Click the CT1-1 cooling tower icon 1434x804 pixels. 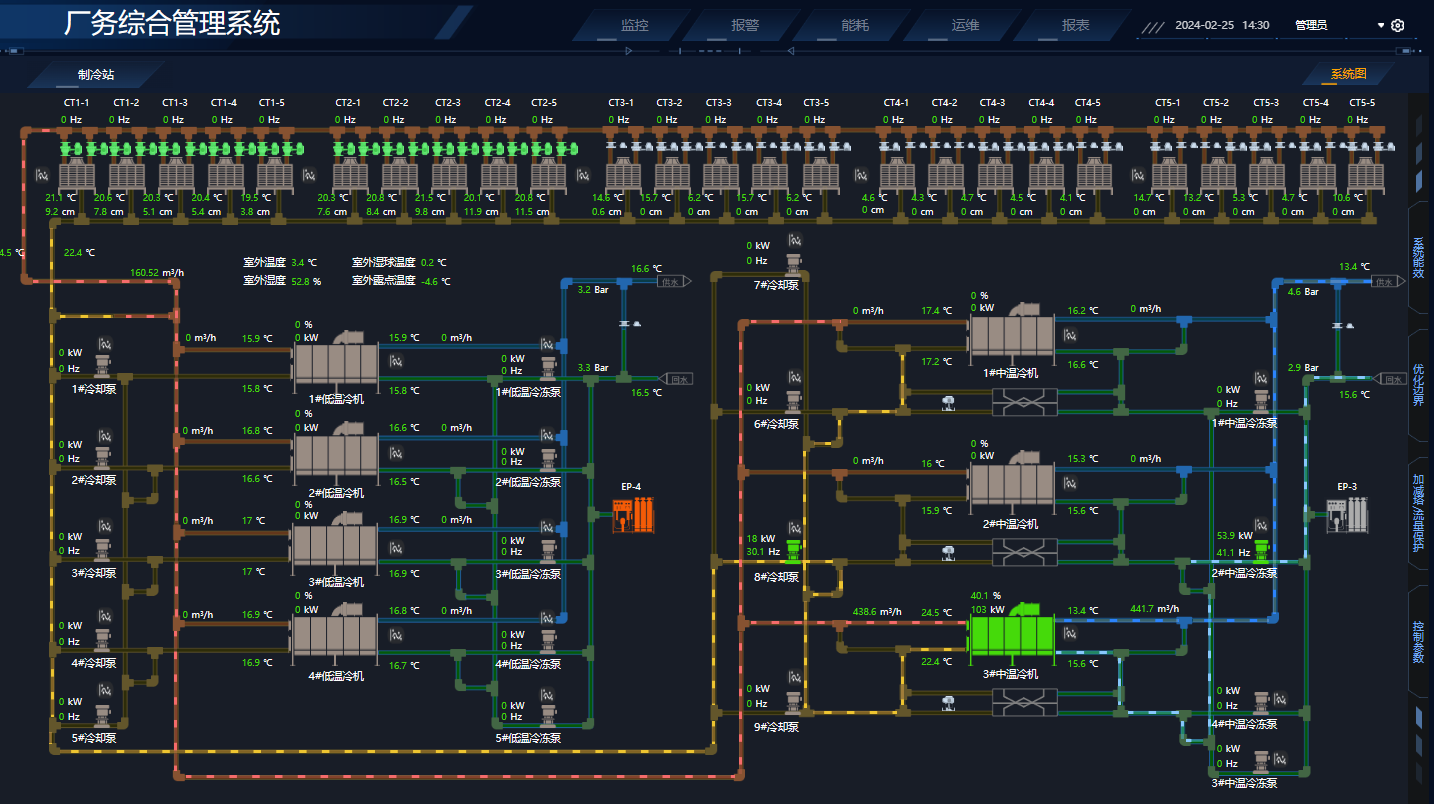pyautogui.click(x=76, y=175)
